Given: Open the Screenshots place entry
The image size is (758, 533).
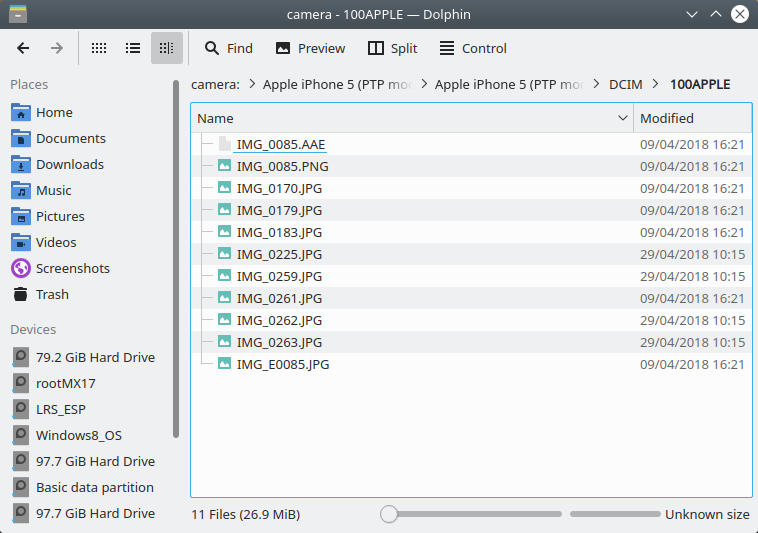Looking at the screenshot, I should point(72,268).
